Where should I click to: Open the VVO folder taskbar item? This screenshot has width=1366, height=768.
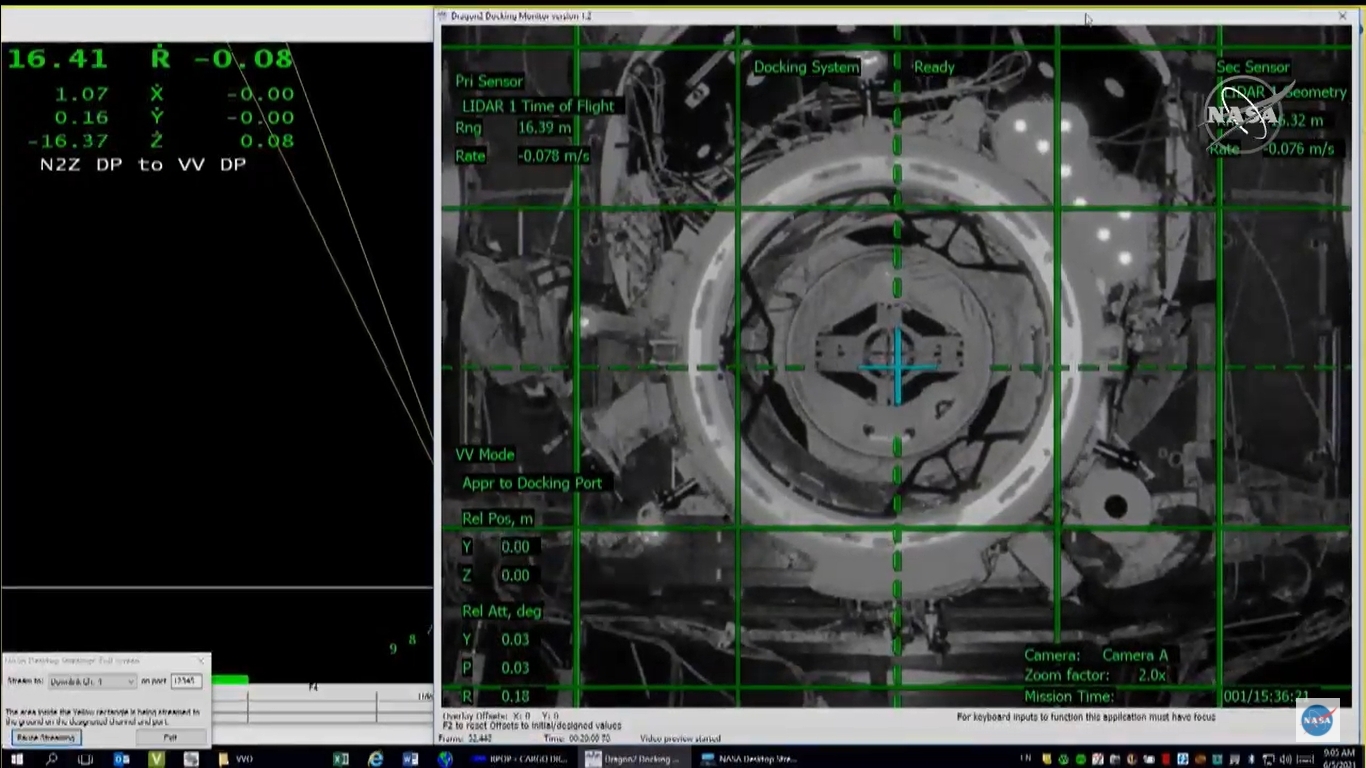pyautogui.click(x=236, y=759)
